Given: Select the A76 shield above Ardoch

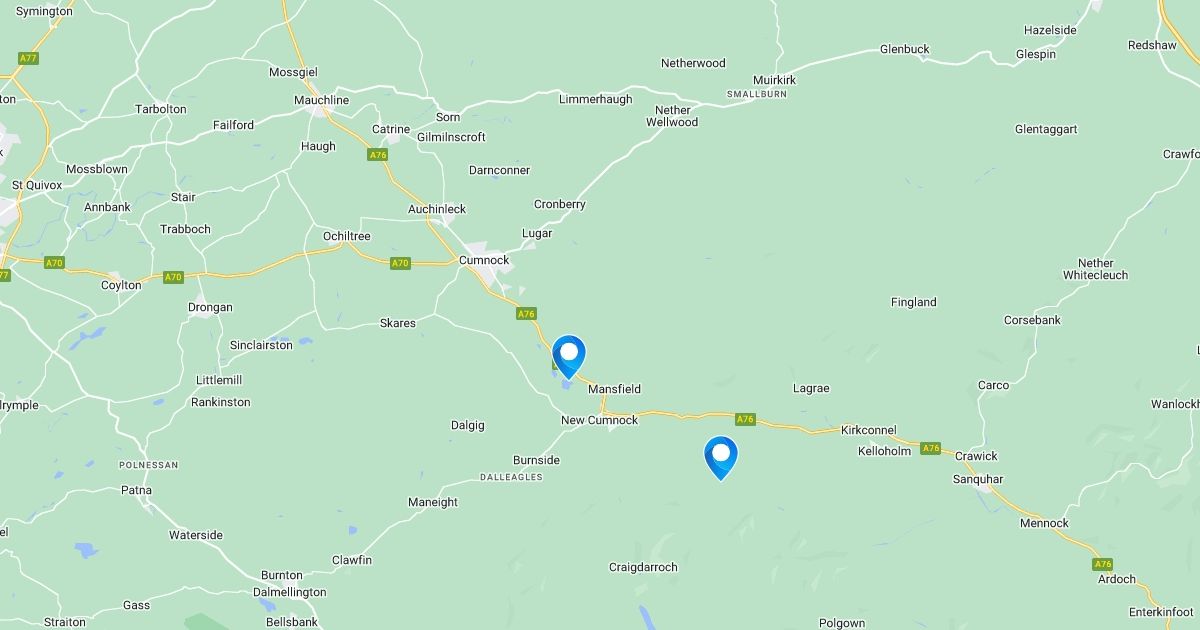Looking at the screenshot, I should point(1103,564).
